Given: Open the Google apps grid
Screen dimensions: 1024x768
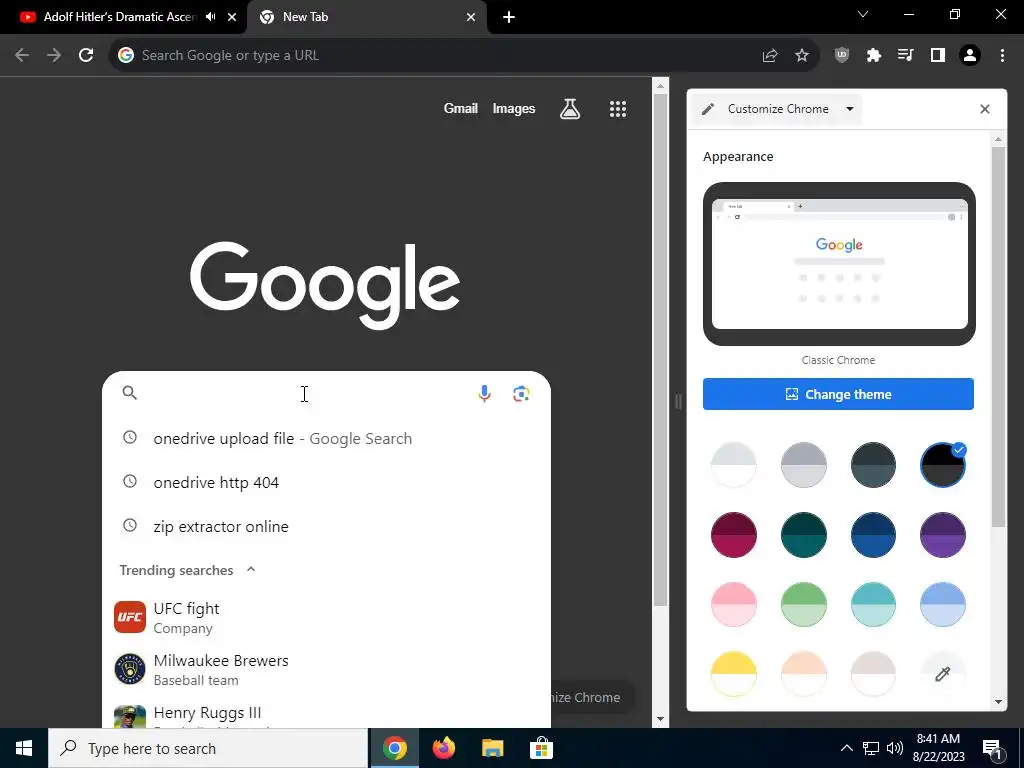Looking at the screenshot, I should click(618, 109).
